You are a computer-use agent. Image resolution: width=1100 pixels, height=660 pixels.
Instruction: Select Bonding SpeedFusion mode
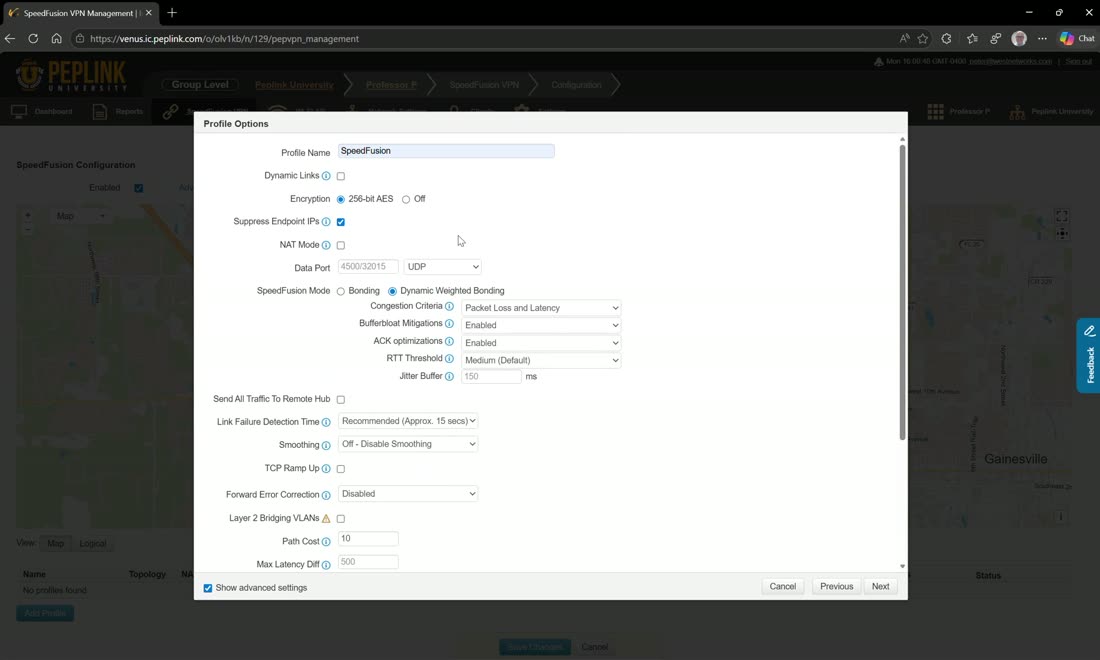341,291
